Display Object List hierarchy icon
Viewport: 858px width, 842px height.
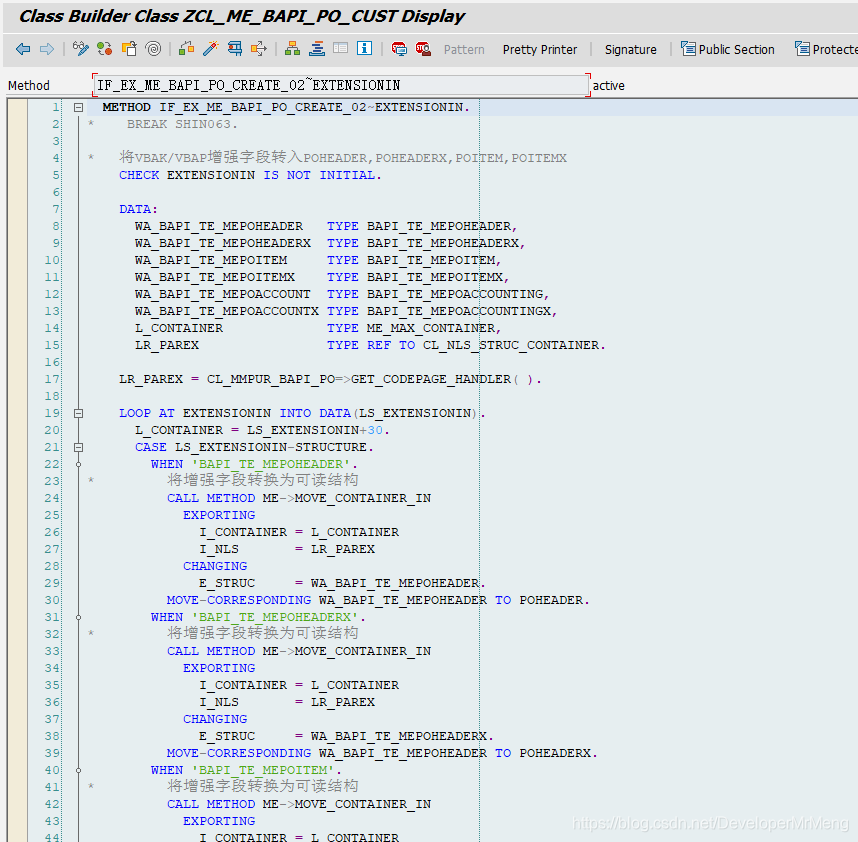click(292, 49)
